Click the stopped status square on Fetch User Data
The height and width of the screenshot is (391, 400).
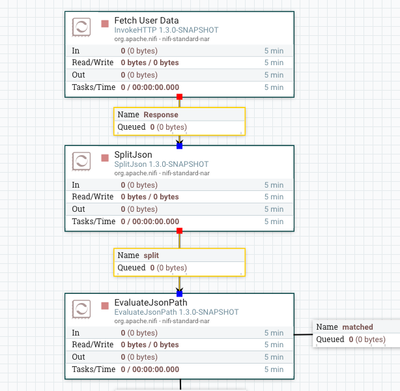pos(105,24)
